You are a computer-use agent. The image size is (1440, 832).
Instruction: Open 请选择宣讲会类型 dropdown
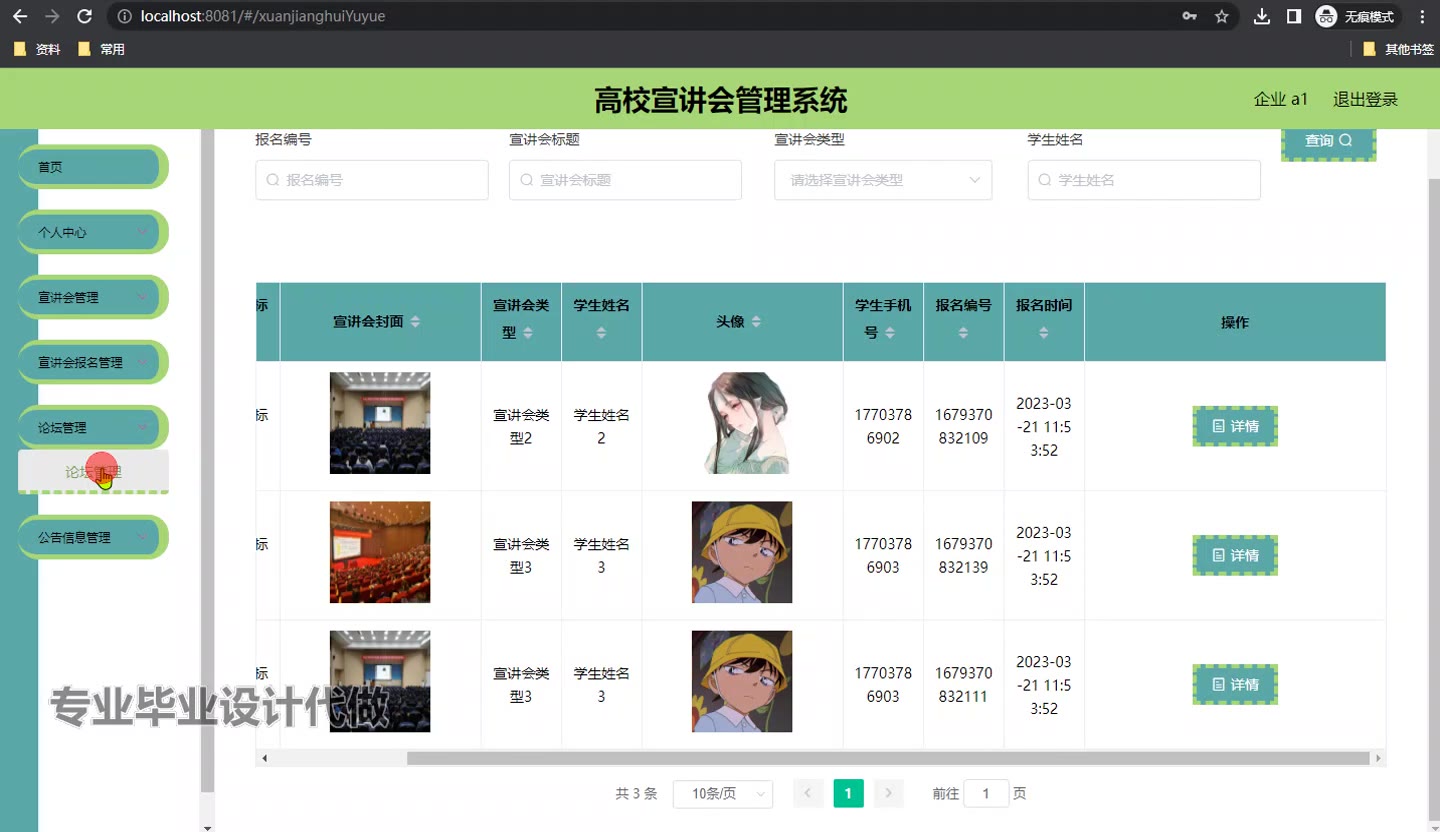click(883, 180)
